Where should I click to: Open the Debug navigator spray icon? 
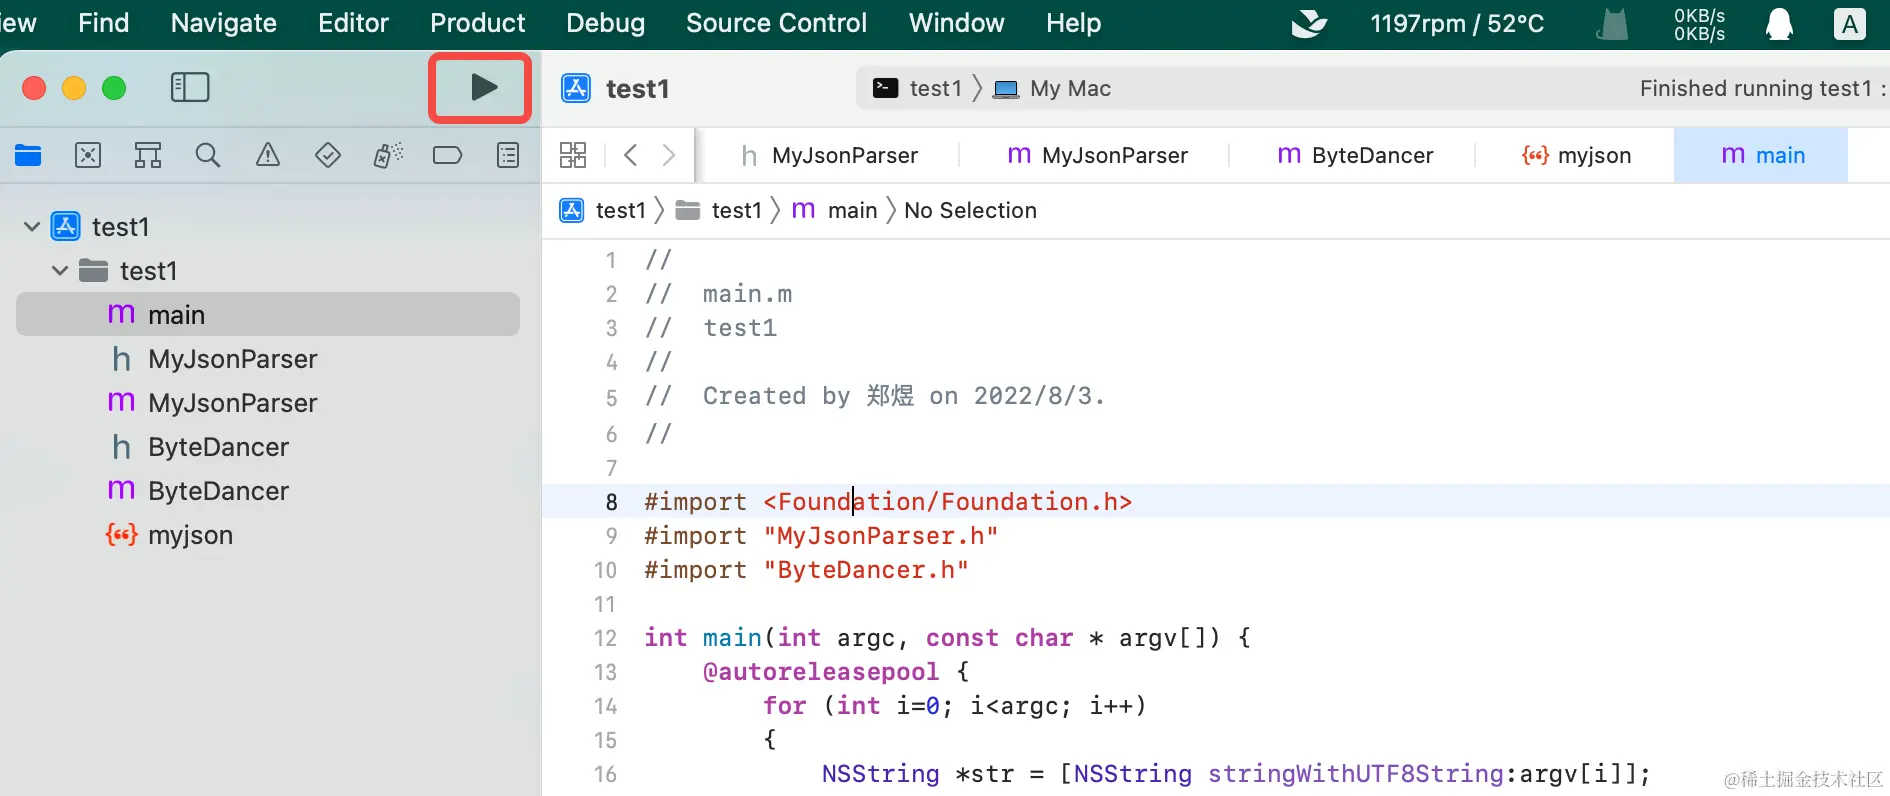388,155
